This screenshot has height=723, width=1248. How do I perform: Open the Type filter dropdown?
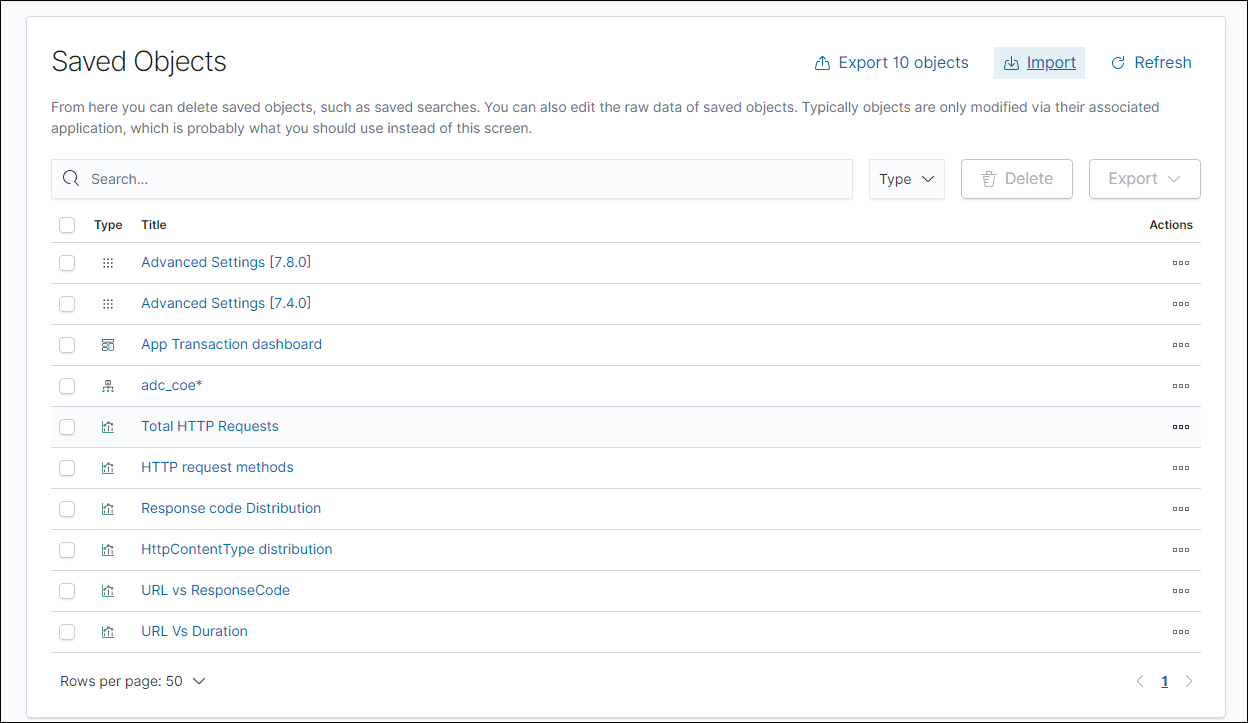[x=907, y=179]
